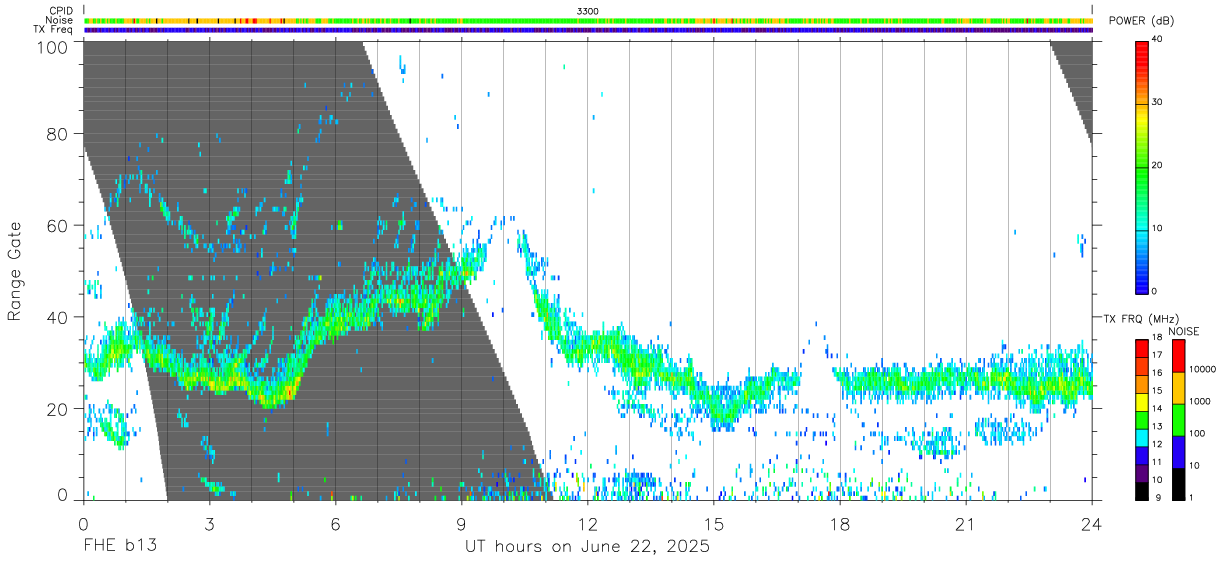Screen dimensions: 1228x567
Task: Click the Range Gate y-axis title
Action: click(x=15, y=272)
